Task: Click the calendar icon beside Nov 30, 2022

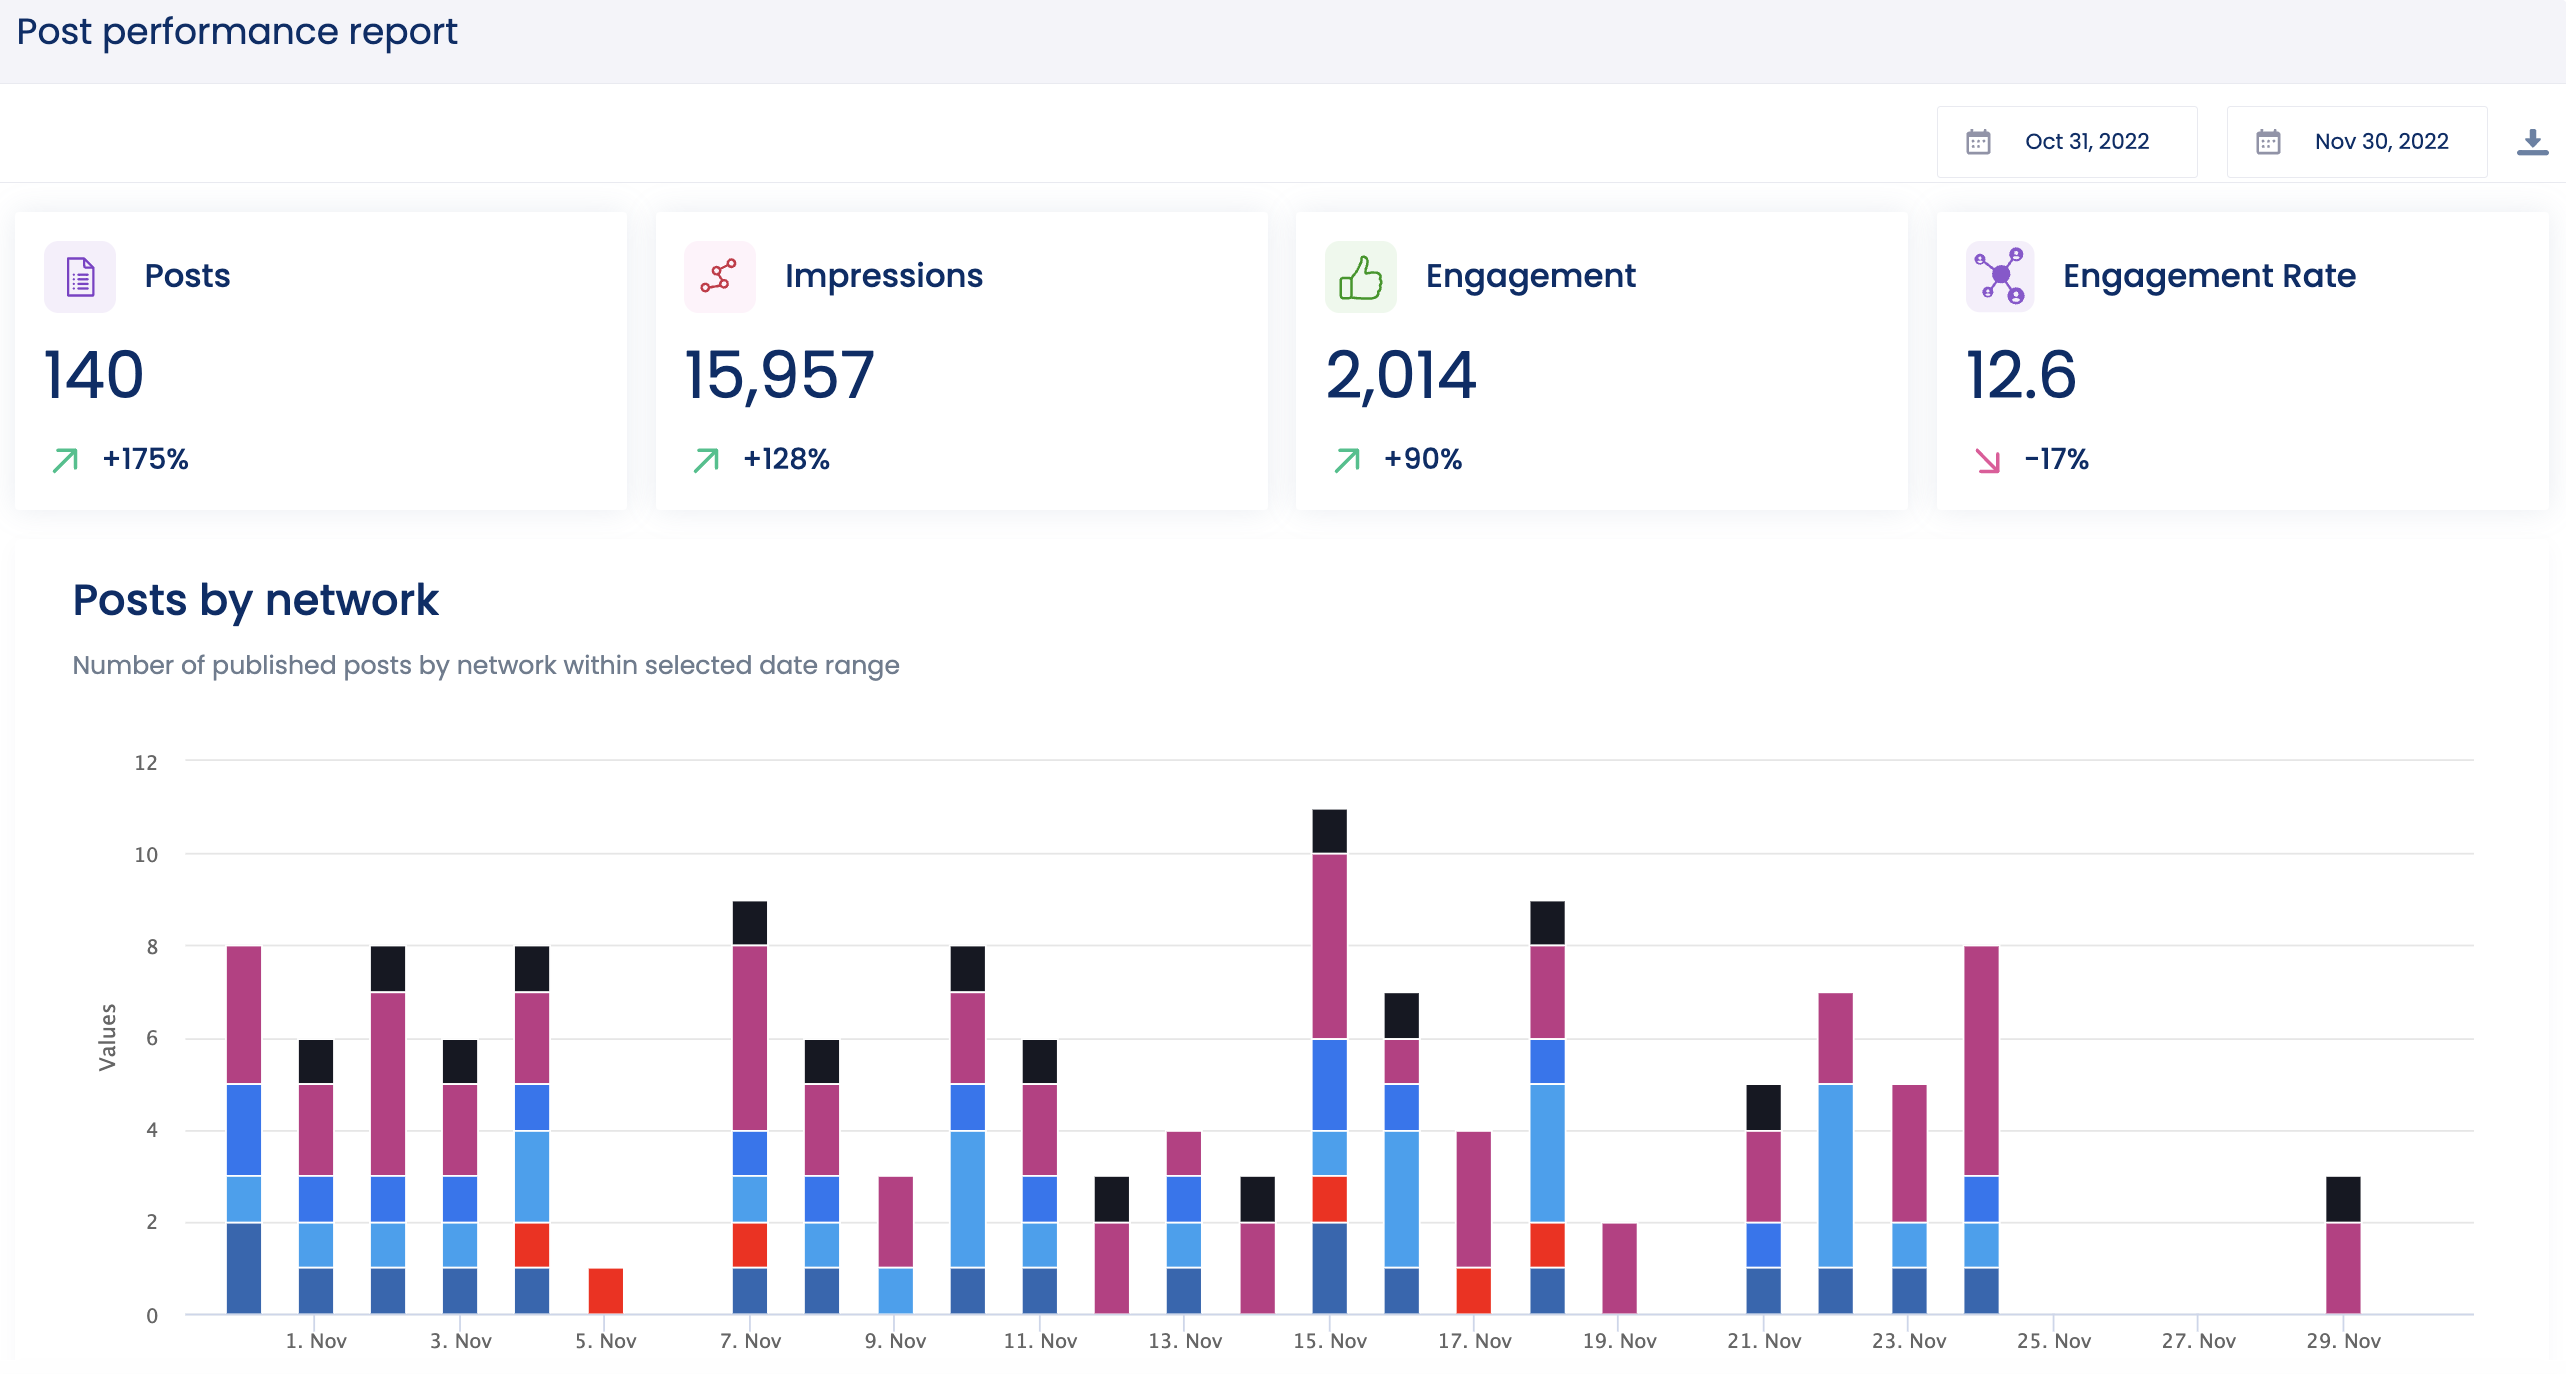Action: [x=2270, y=142]
